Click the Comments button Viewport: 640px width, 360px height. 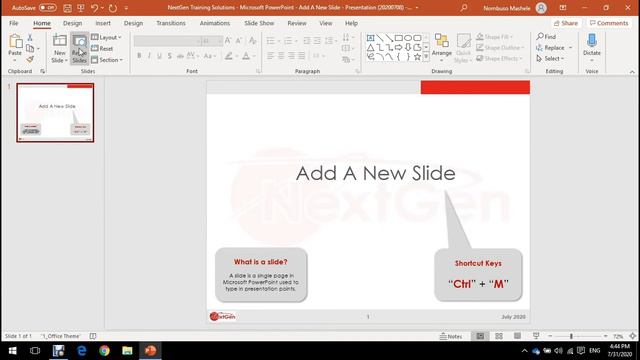[609, 23]
